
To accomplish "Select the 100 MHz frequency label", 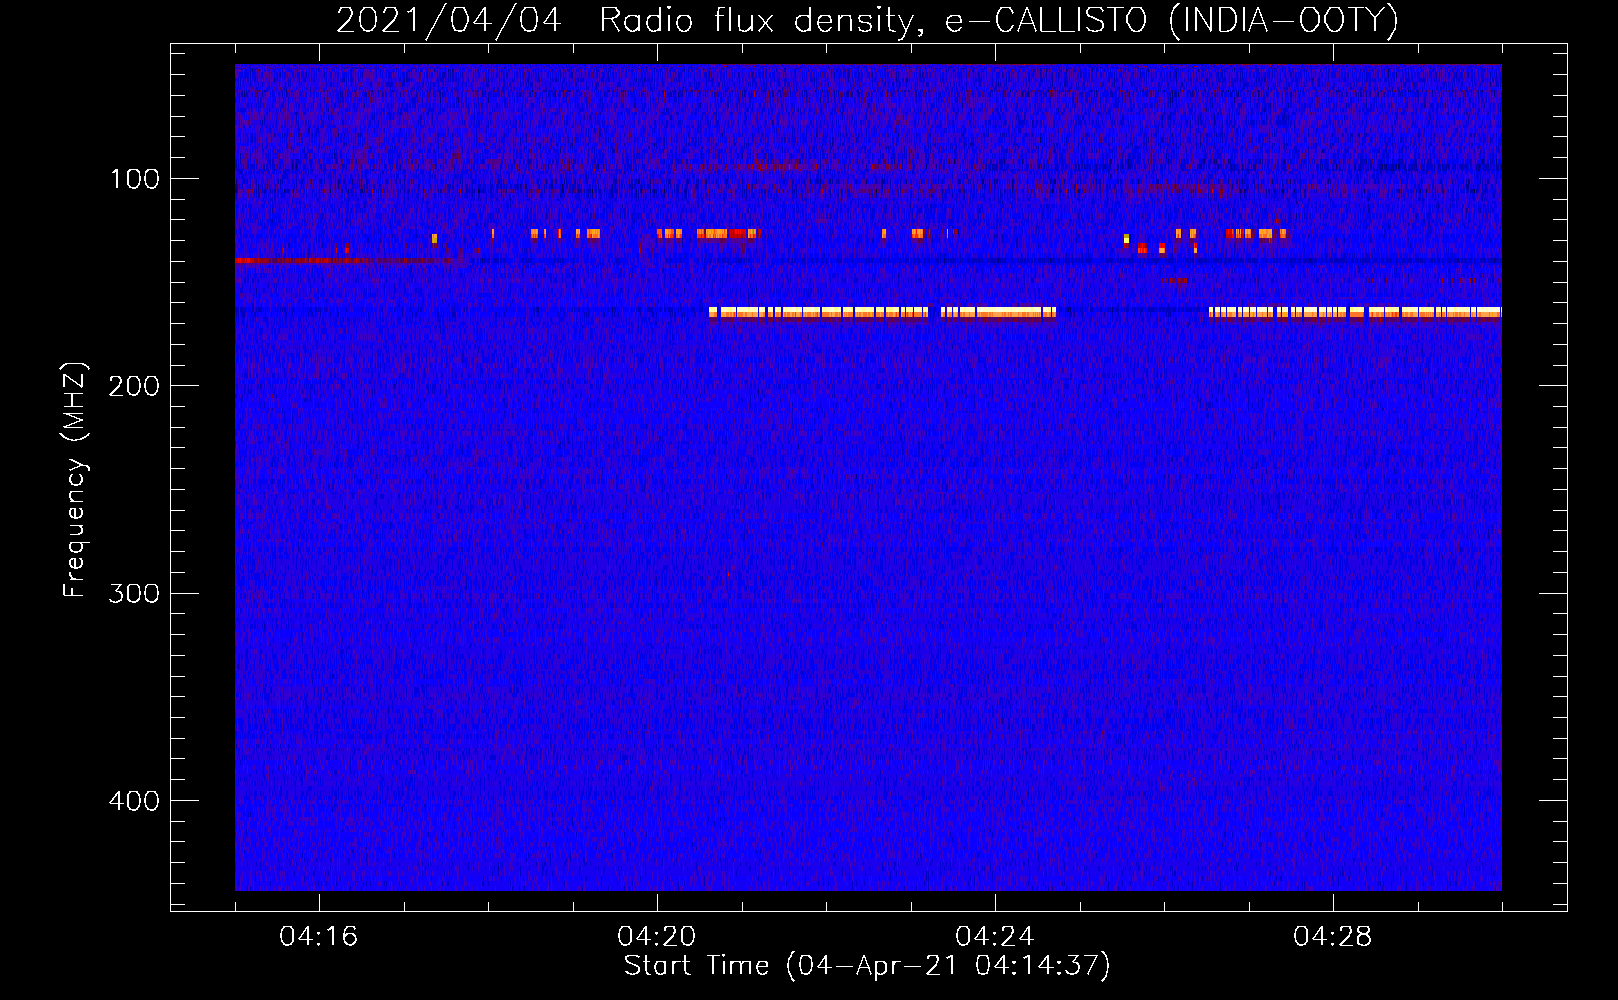I will click(135, 179).
